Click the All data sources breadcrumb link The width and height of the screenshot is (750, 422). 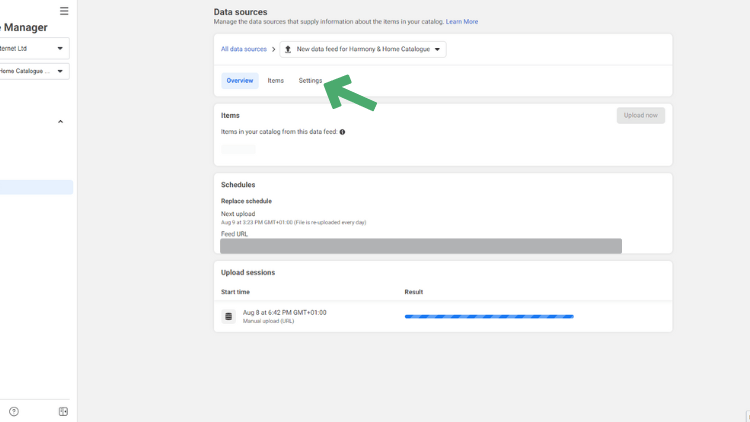point(243,49)
